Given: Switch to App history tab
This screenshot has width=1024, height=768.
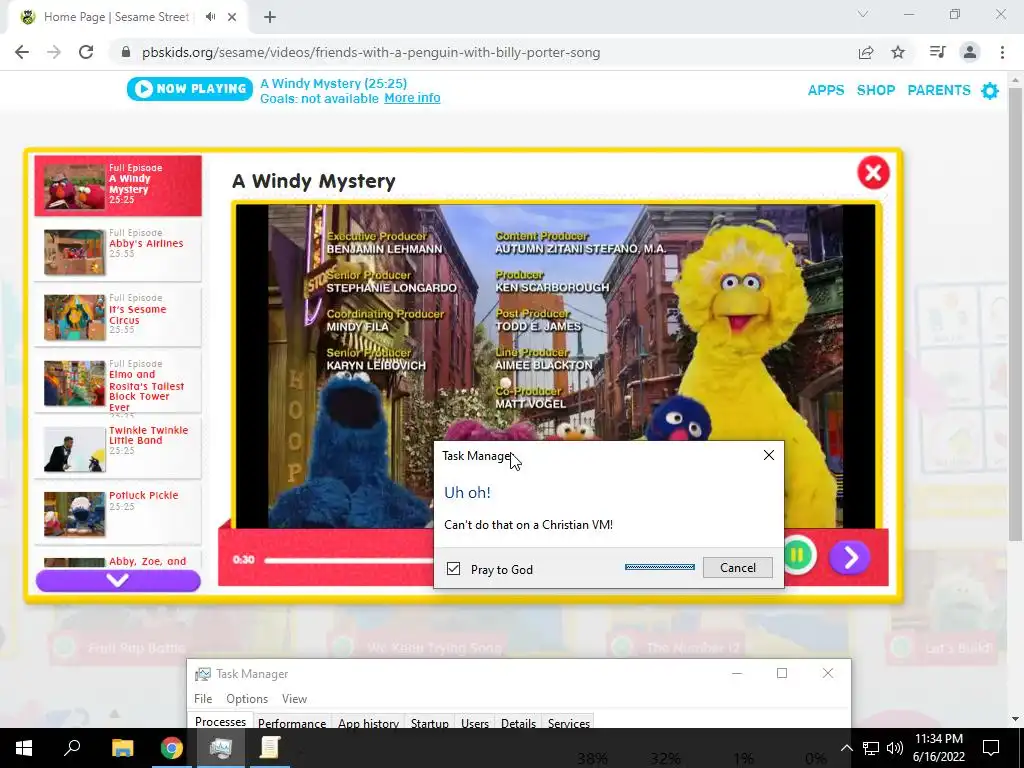Looking at the screenshot, I should click(x=368, y=723).
